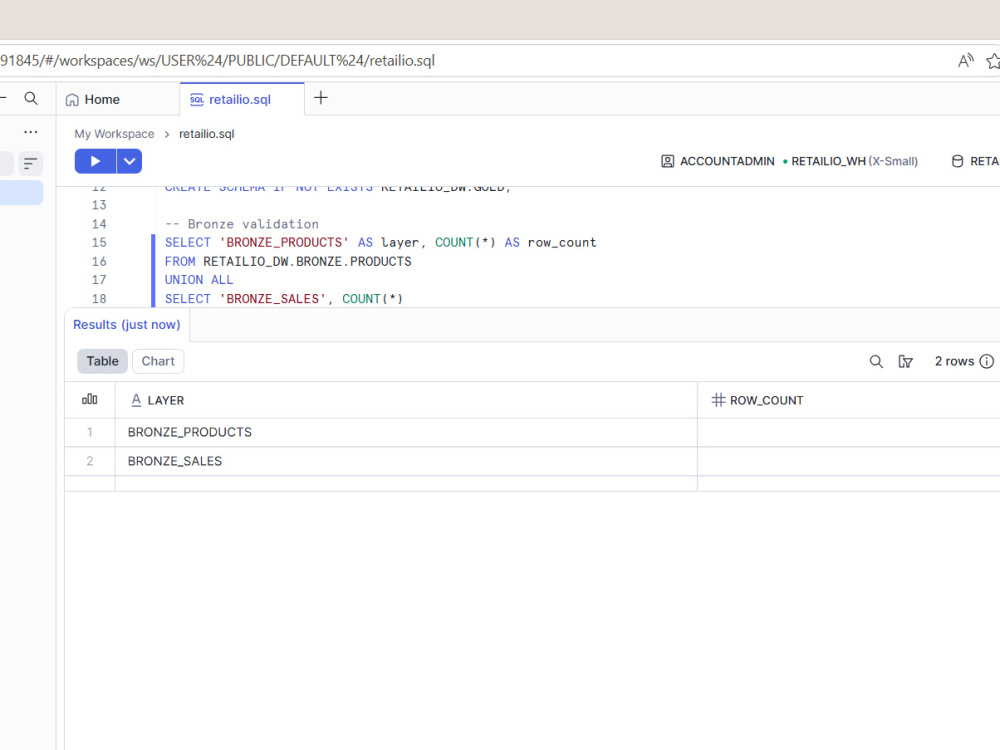Click the highlighted item in left sidebar
1000x750 pixels.
point(21,193)
